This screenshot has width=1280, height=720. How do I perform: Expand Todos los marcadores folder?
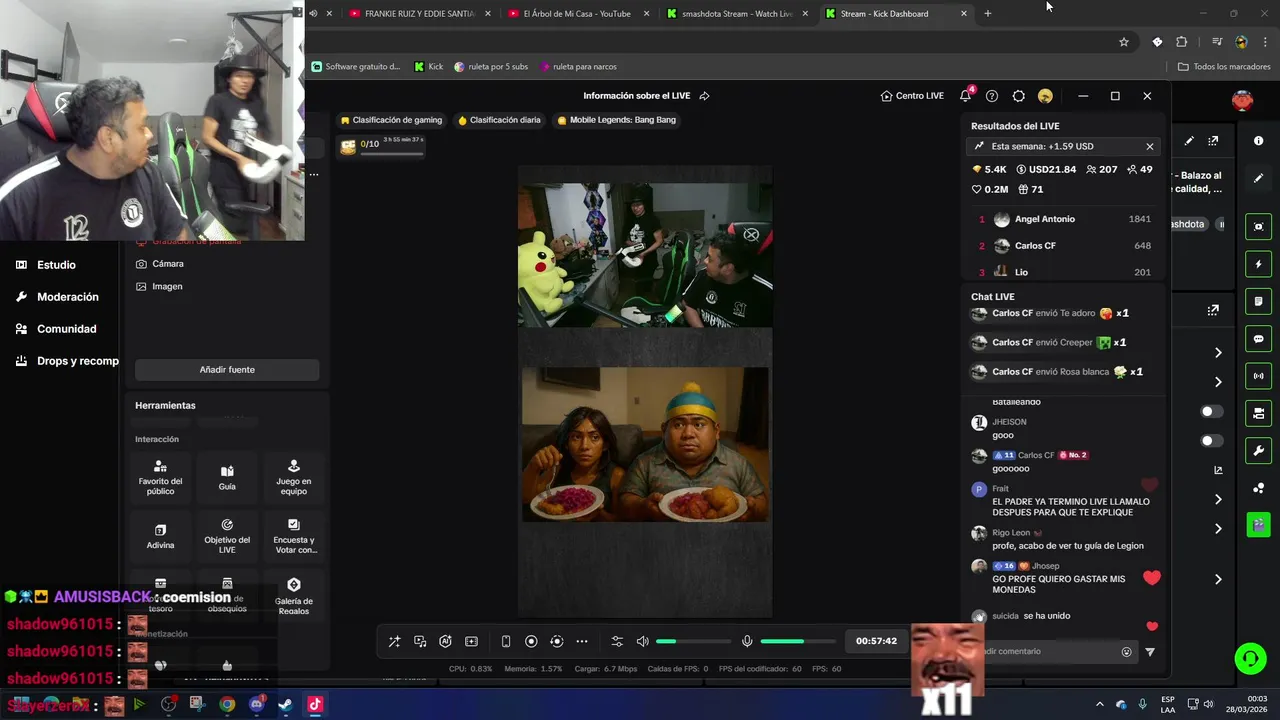pos(1224,67)
